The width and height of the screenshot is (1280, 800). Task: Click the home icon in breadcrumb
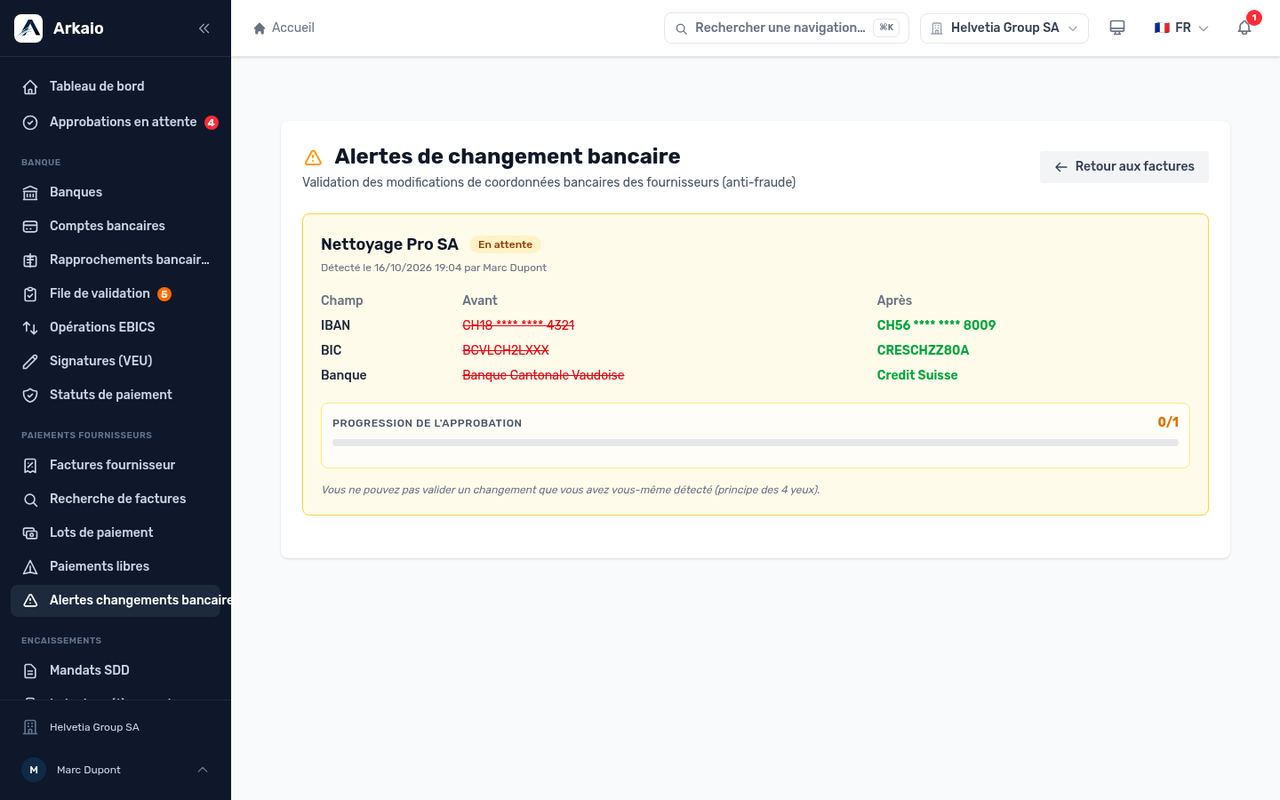[x=260, y=28]
